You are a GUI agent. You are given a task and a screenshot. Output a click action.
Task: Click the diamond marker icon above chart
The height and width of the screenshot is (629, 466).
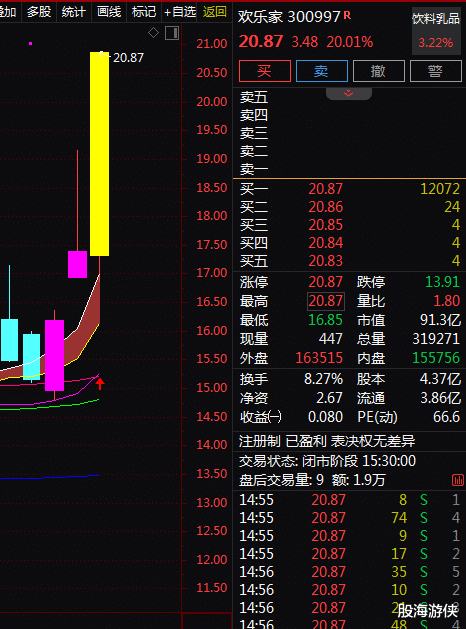click(153, 33)
